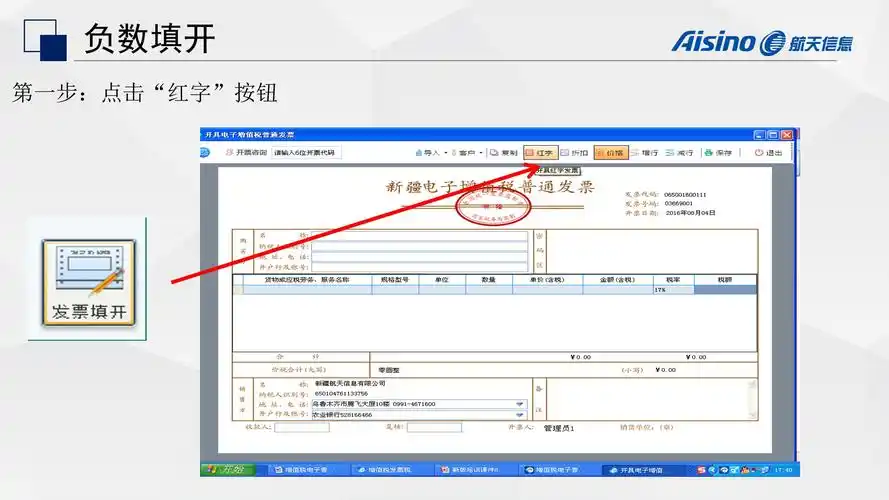Click the 开始 Start button on taskbar
This screenshot has height=500, width=889.
point(228,469)
